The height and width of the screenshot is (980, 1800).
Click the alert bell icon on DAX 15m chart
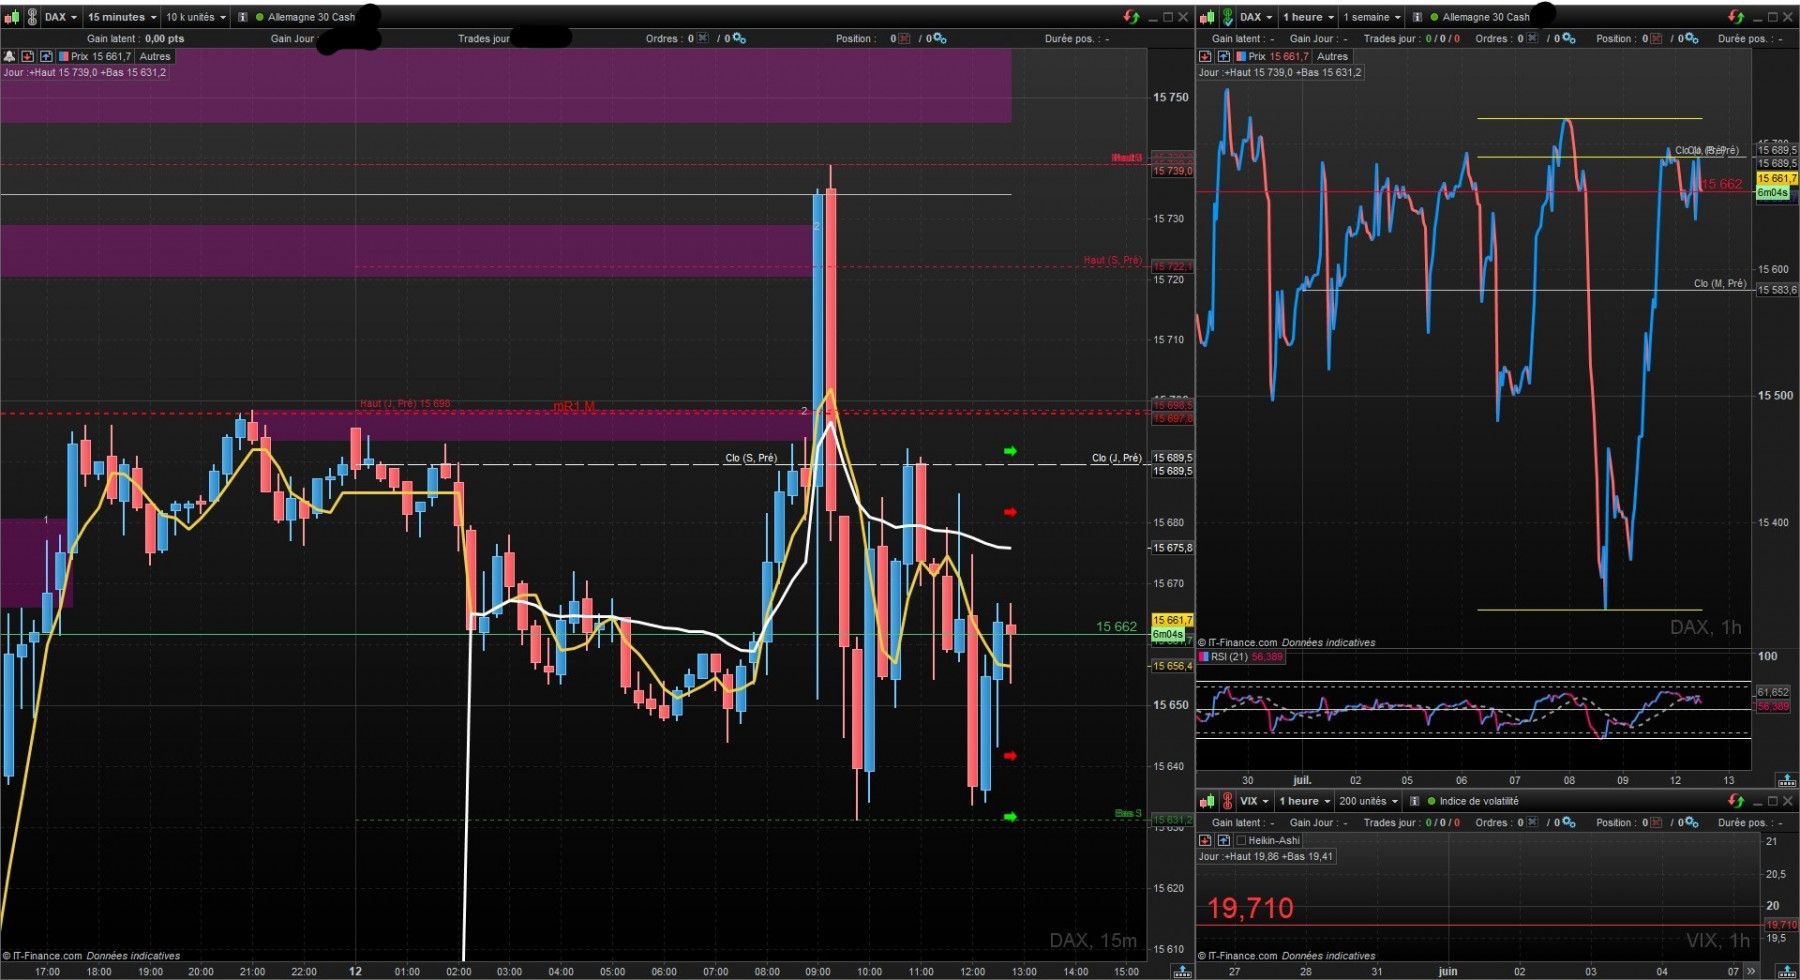pyautogui.click(x=9, y=56)
